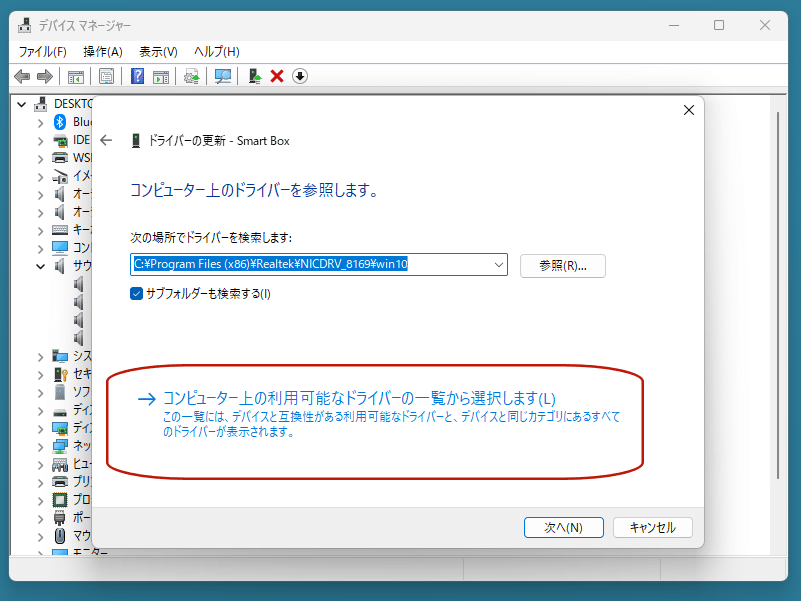
Task: Open the Properties toolbar icon
Action: [106, 77]
